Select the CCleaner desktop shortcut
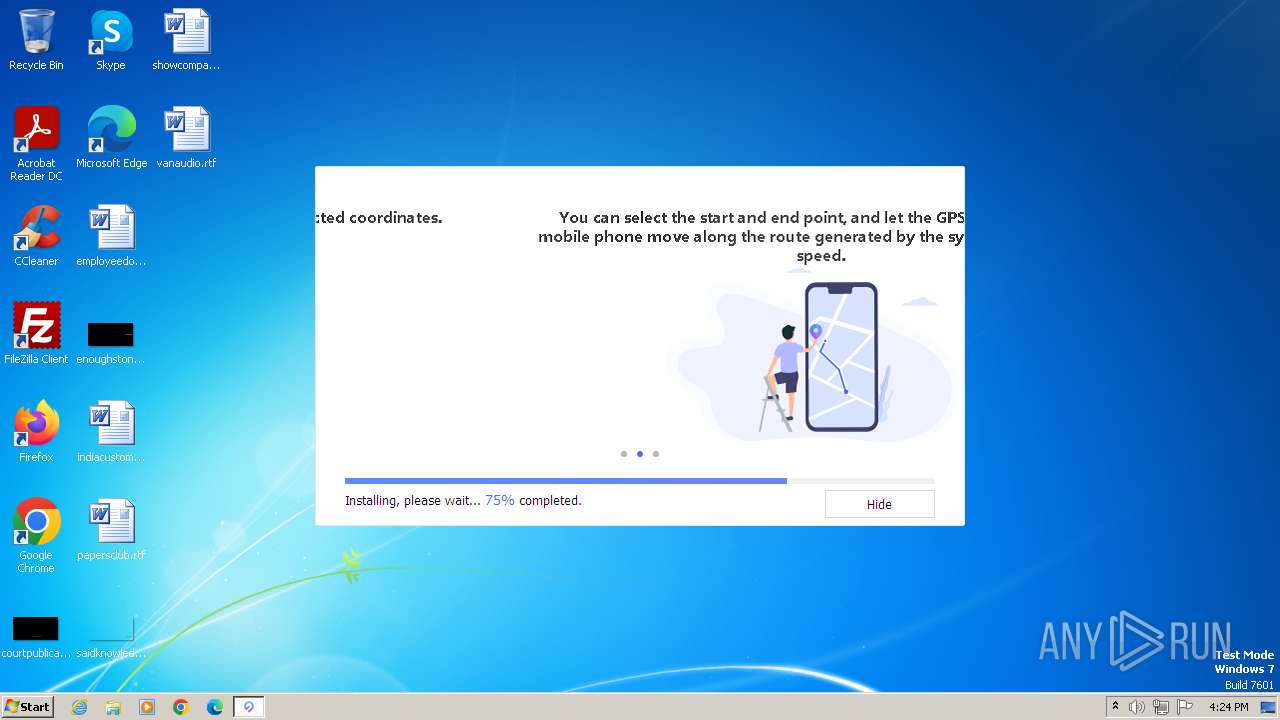Viewport: 1280px width, 720px height. pos(36,237)
